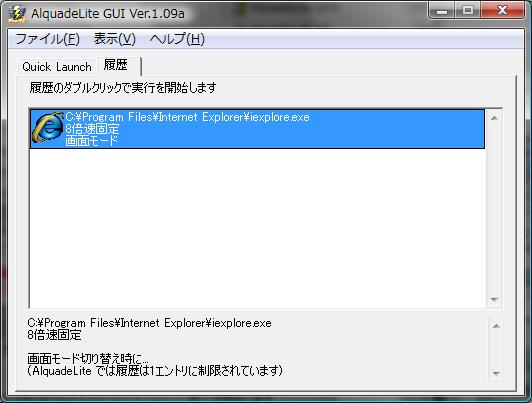The image size is (532, 403).
Task: Click the 8倍速固定 line in the highlighted entry
Action: tap(92, 129)
